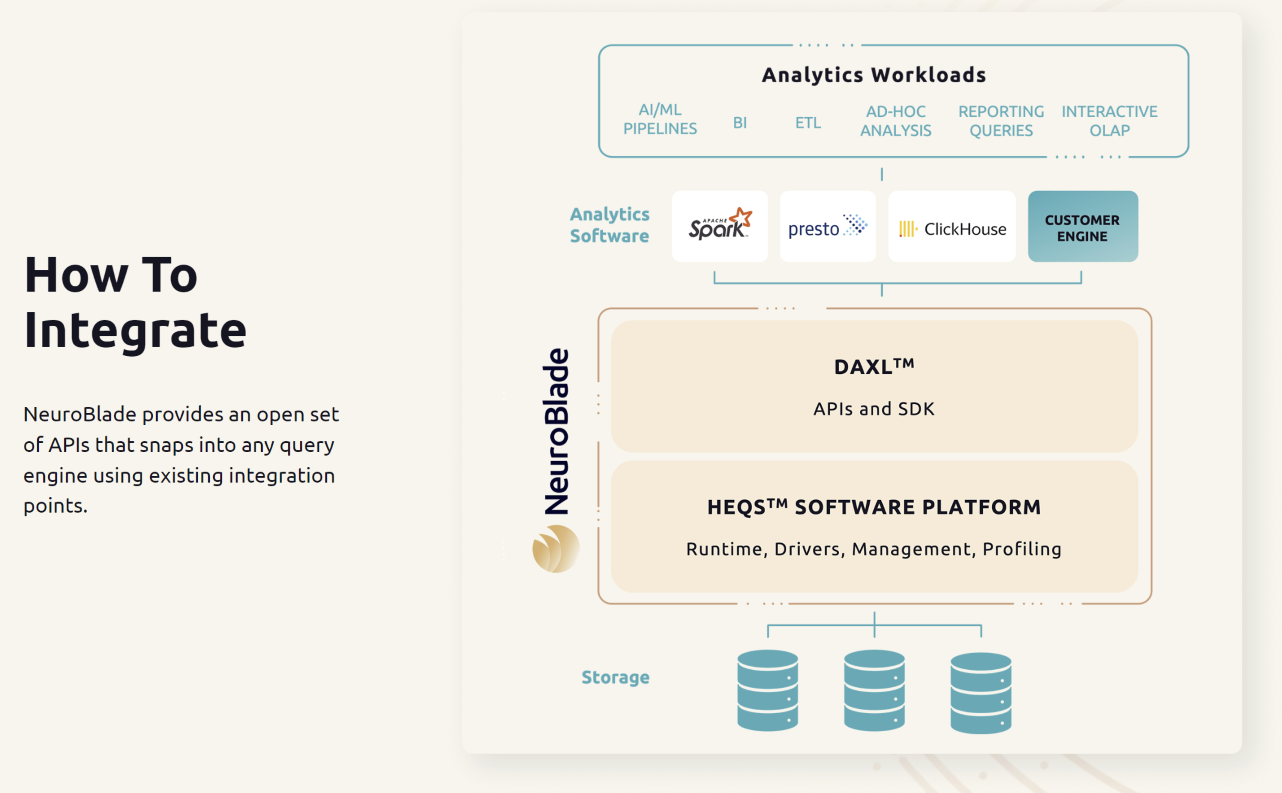Select the middle storage database icon

pyautogui.click(x=874, y=689)
